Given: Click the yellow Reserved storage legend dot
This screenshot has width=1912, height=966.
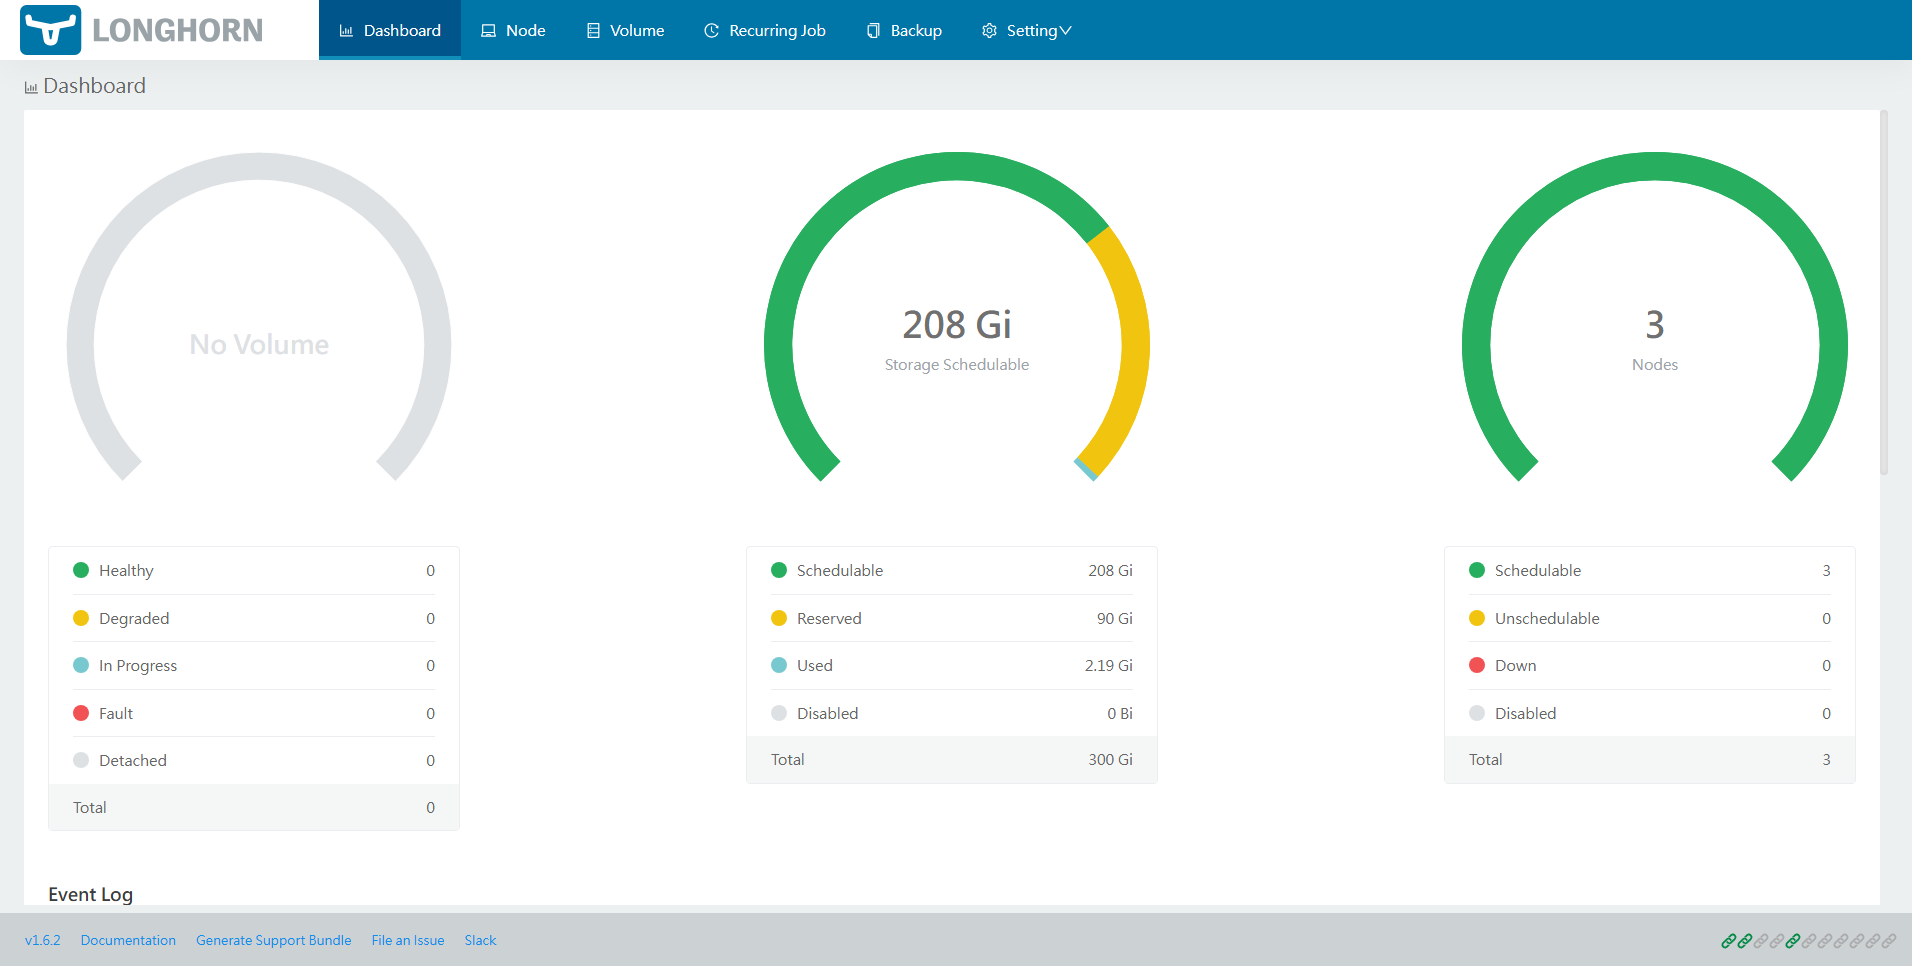Looking at the screenshot, I should 779,618.
